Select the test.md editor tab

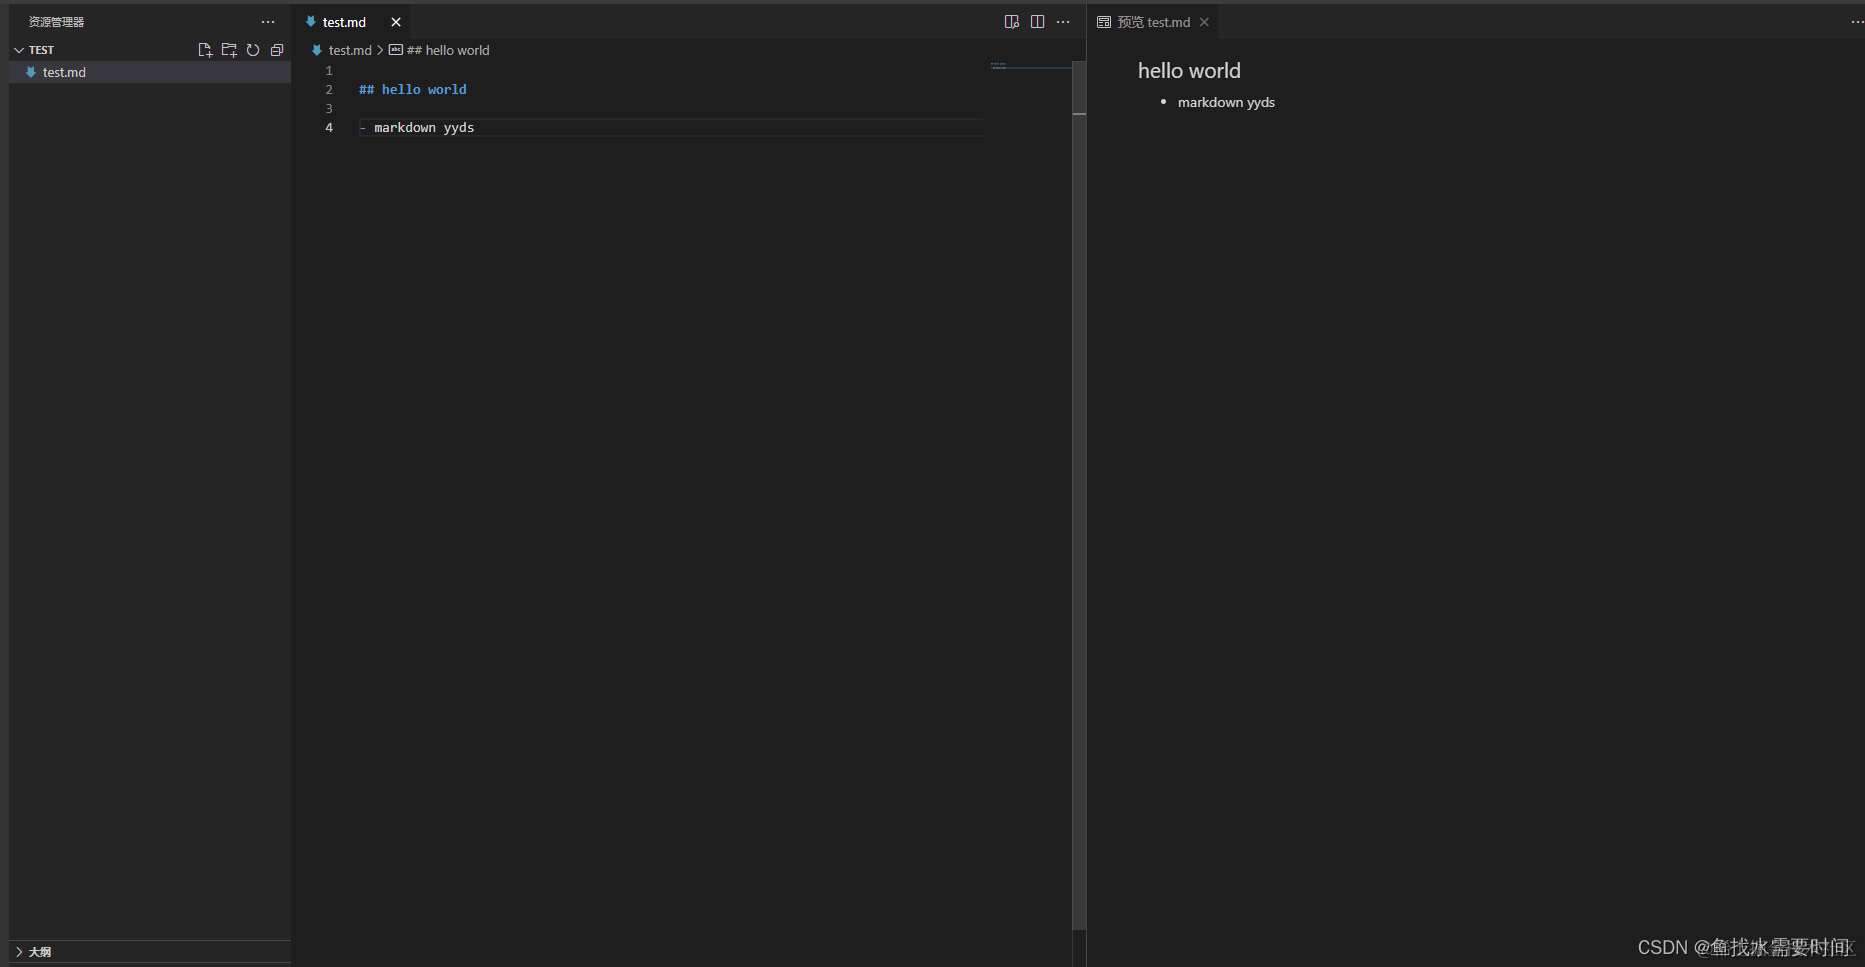click(351, 22)
